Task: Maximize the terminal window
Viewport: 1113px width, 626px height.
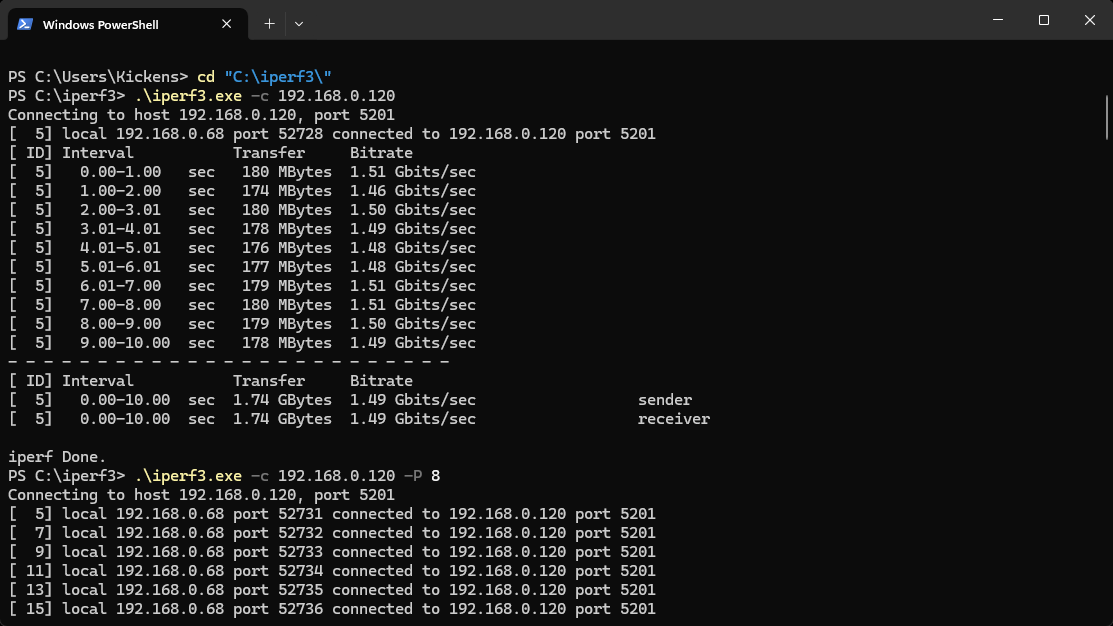Action: click(x=1043, y=20)
